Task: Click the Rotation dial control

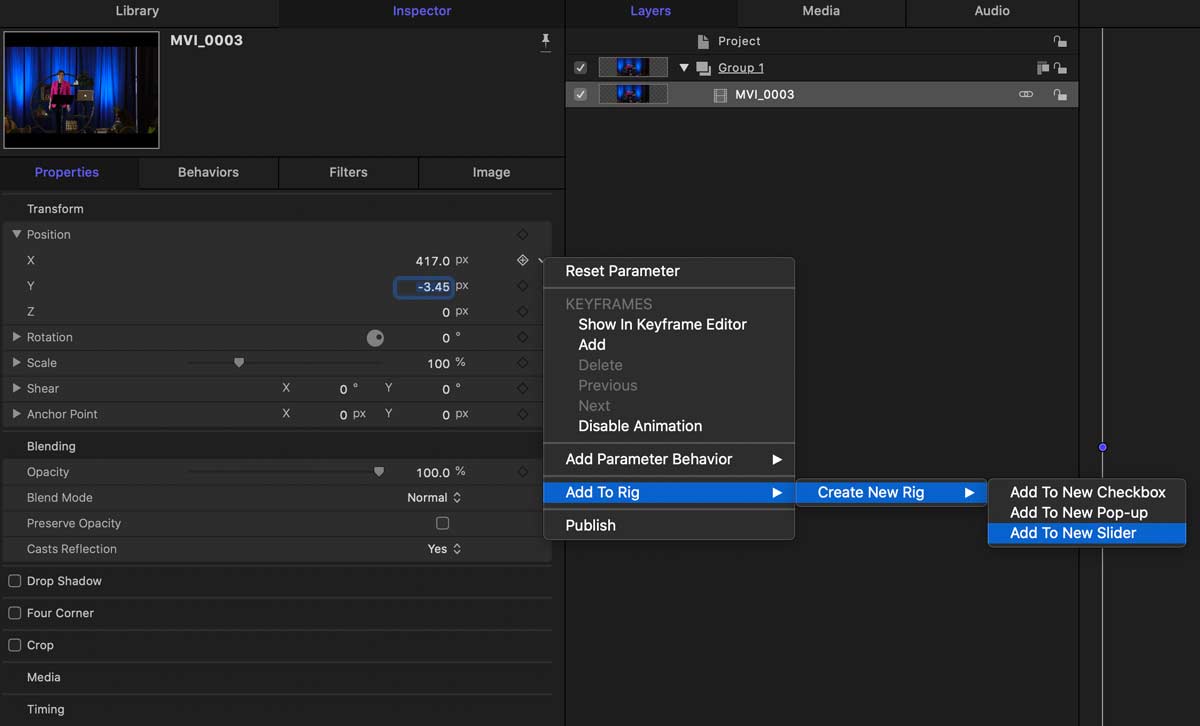Action: [x=375, y=338]
